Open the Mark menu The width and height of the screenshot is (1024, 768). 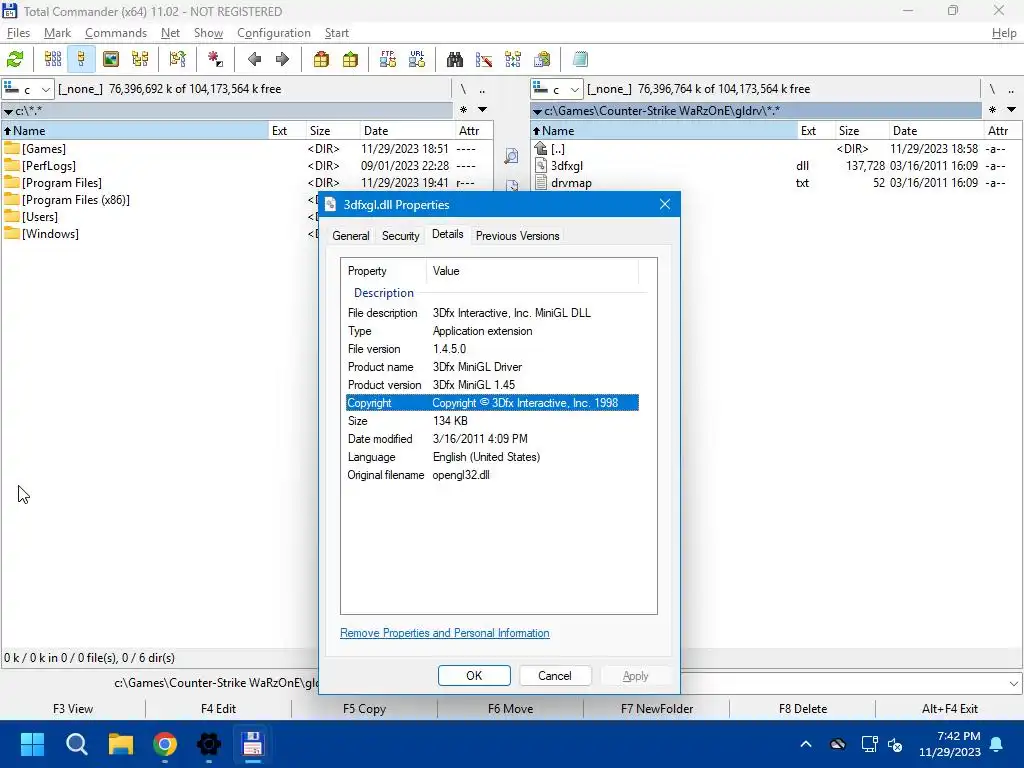pyautogui.click(x=57, y=33)
